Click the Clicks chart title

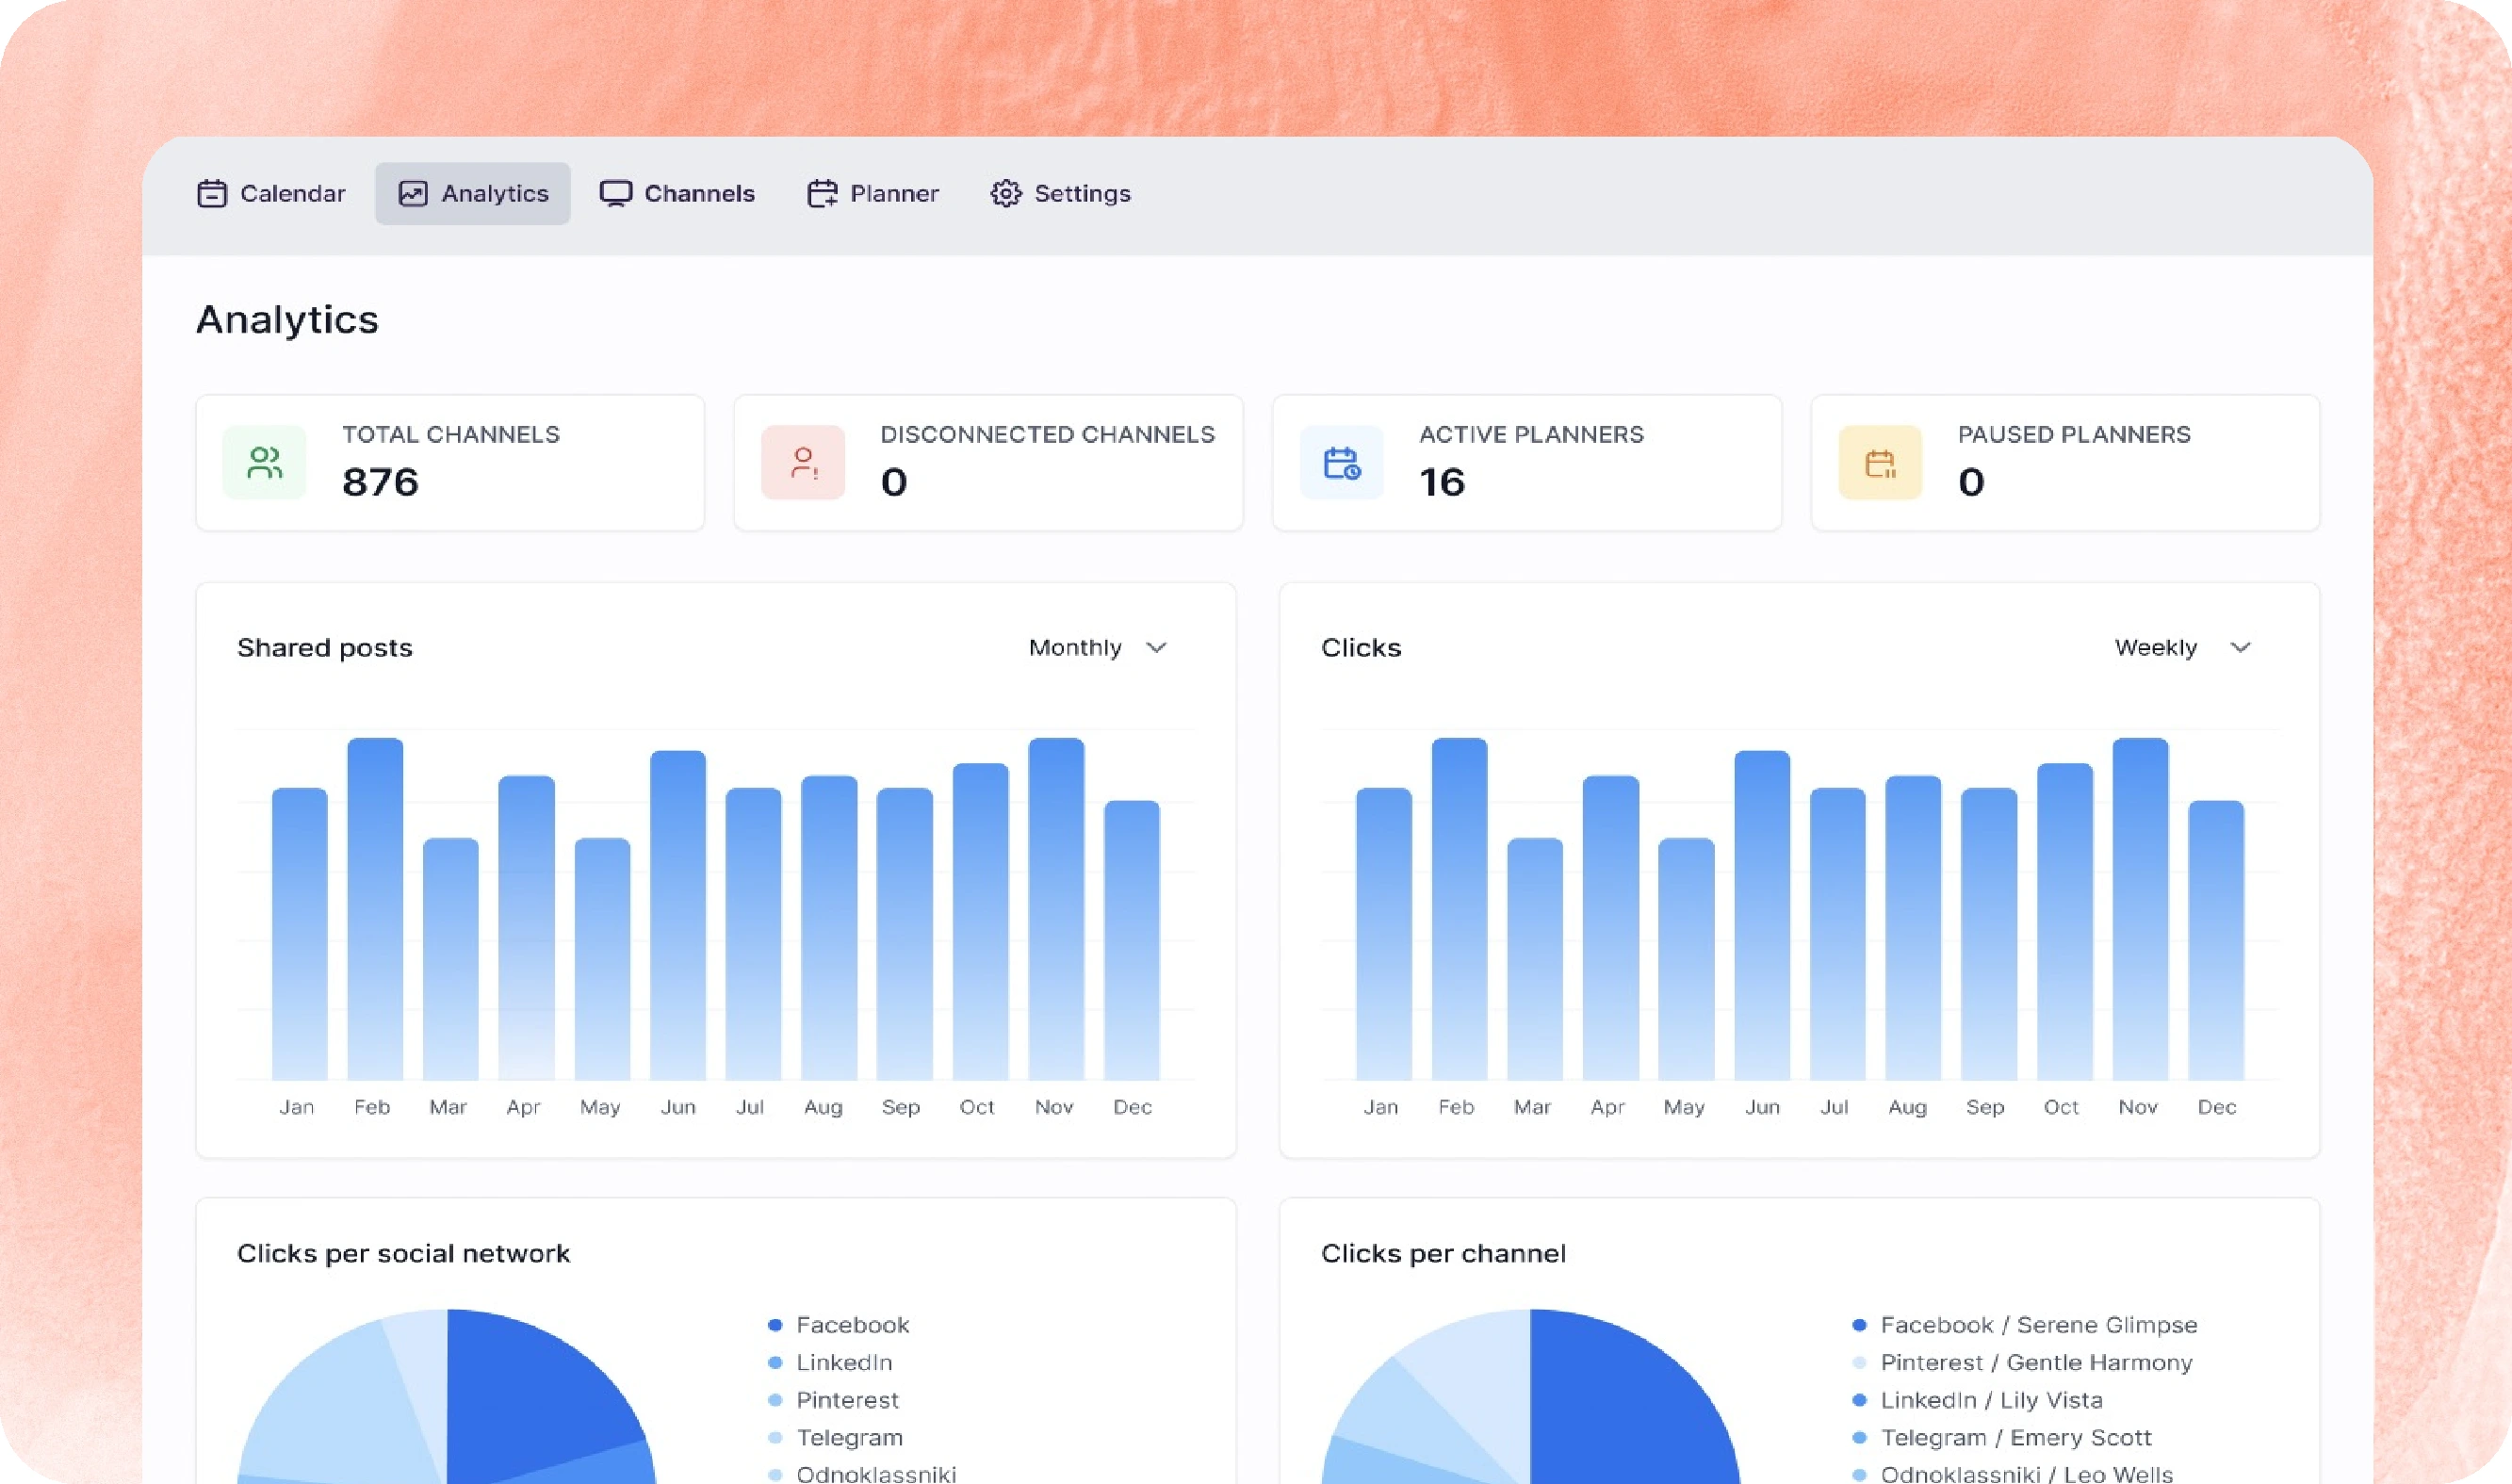tap(1361, 648)
